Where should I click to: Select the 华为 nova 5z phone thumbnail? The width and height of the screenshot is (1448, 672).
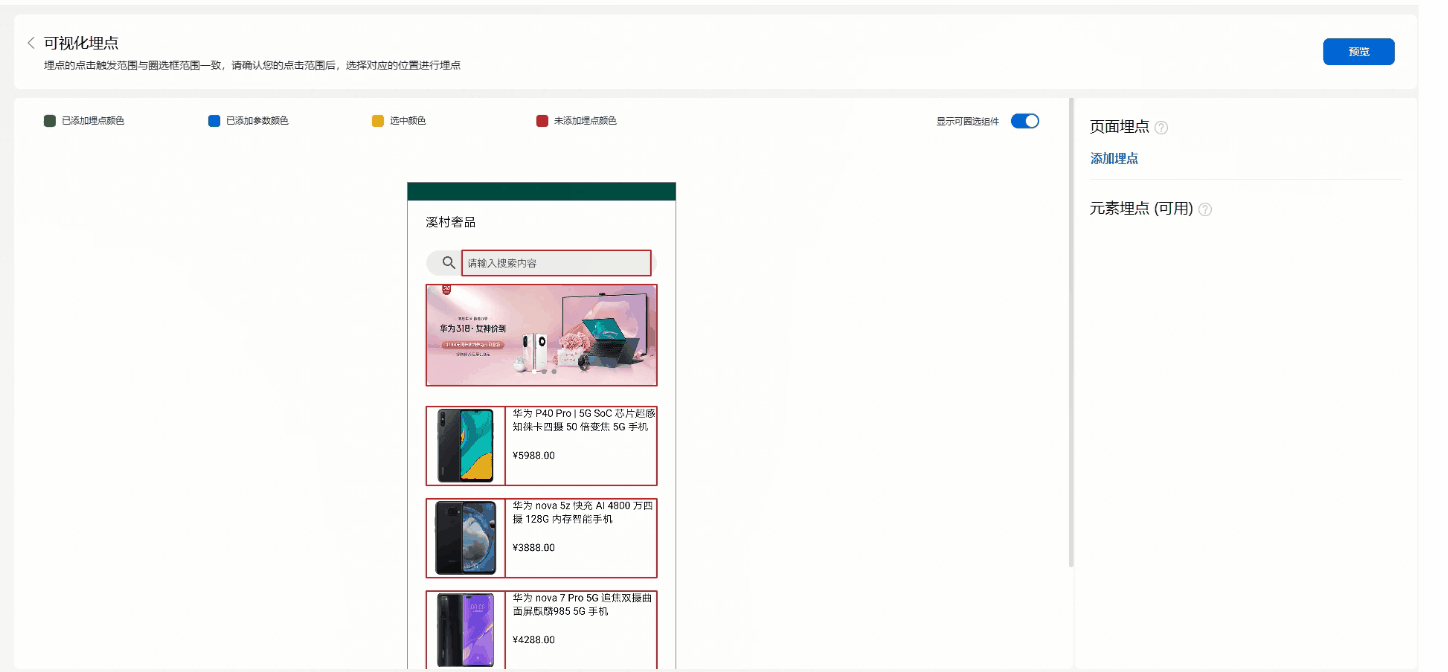pyautogui.click(x=465, y=538)
